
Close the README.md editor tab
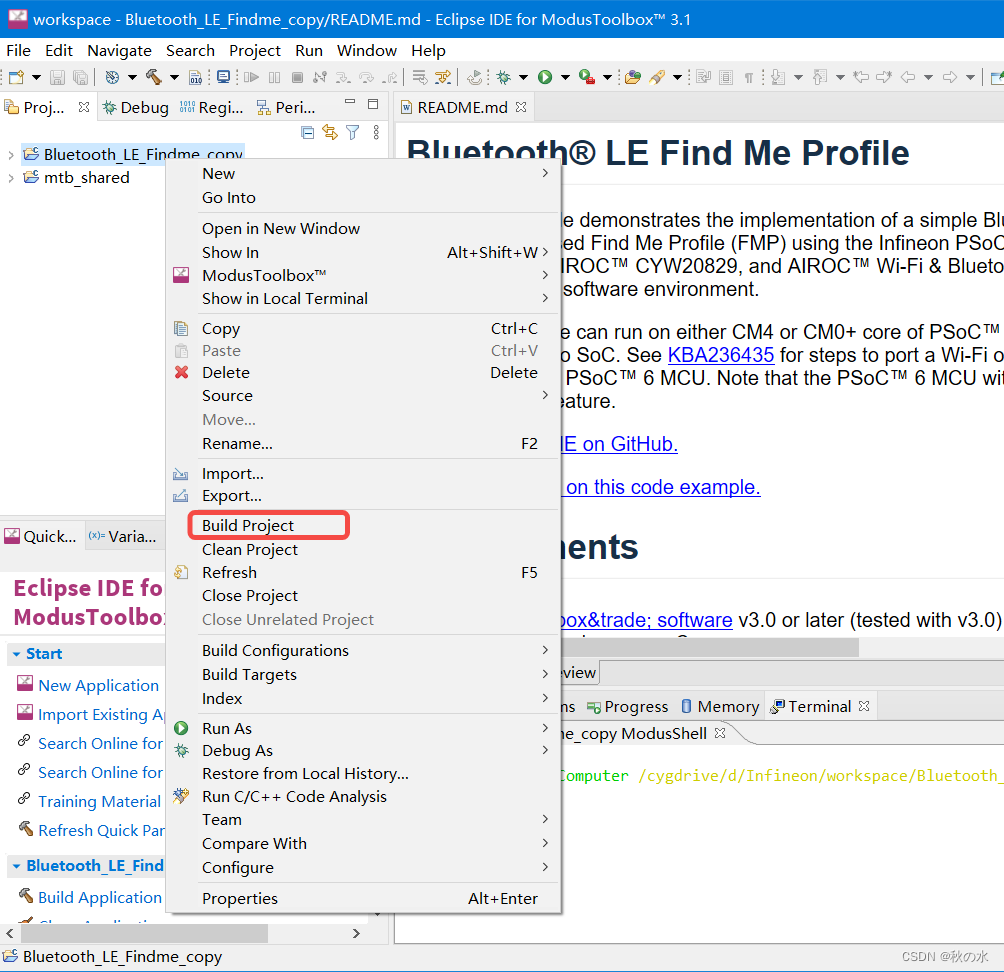(521, 107)
